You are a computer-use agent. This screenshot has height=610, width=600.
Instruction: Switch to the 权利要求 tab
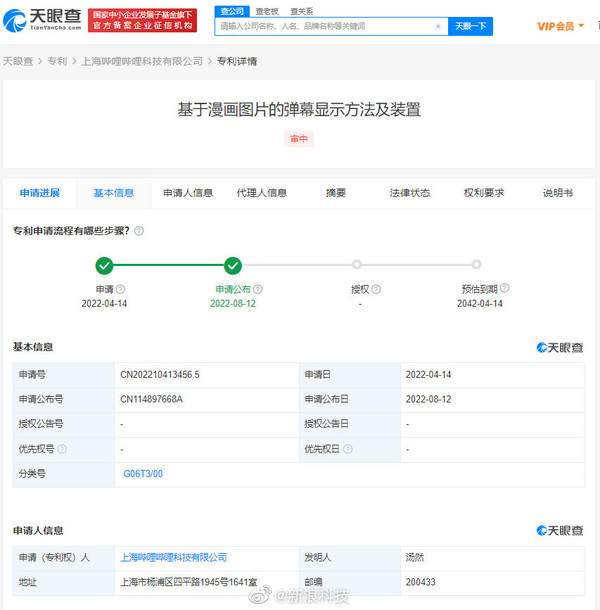484,193
